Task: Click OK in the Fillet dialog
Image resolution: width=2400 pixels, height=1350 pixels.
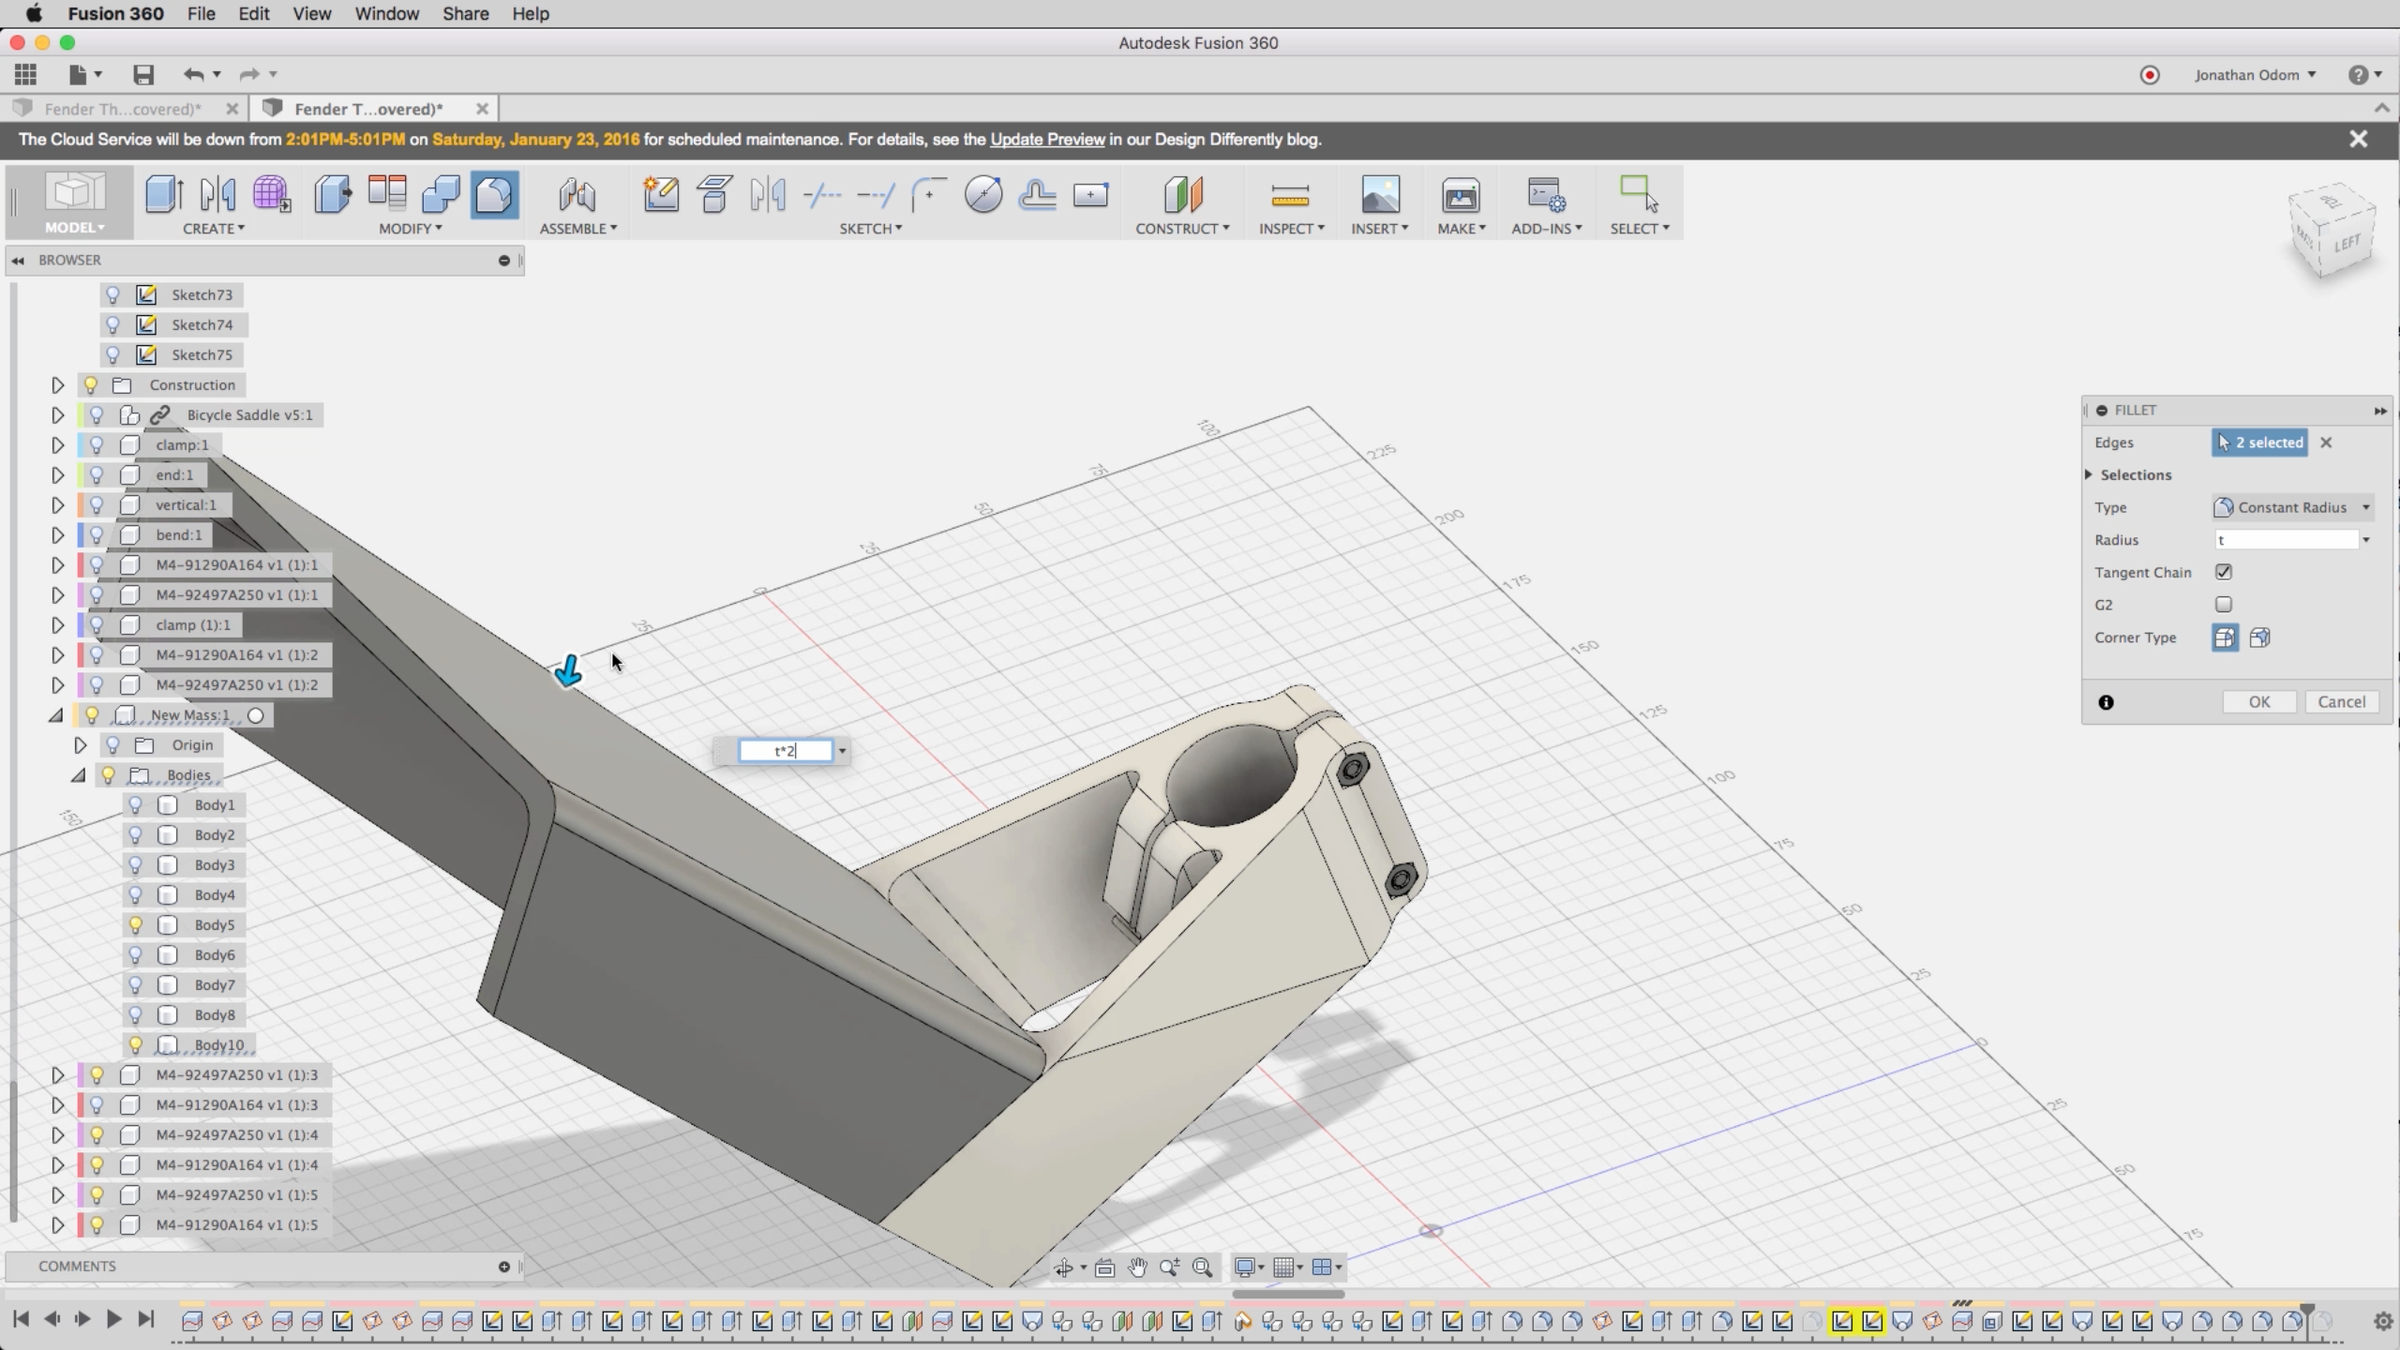Action: point(2259,702)
